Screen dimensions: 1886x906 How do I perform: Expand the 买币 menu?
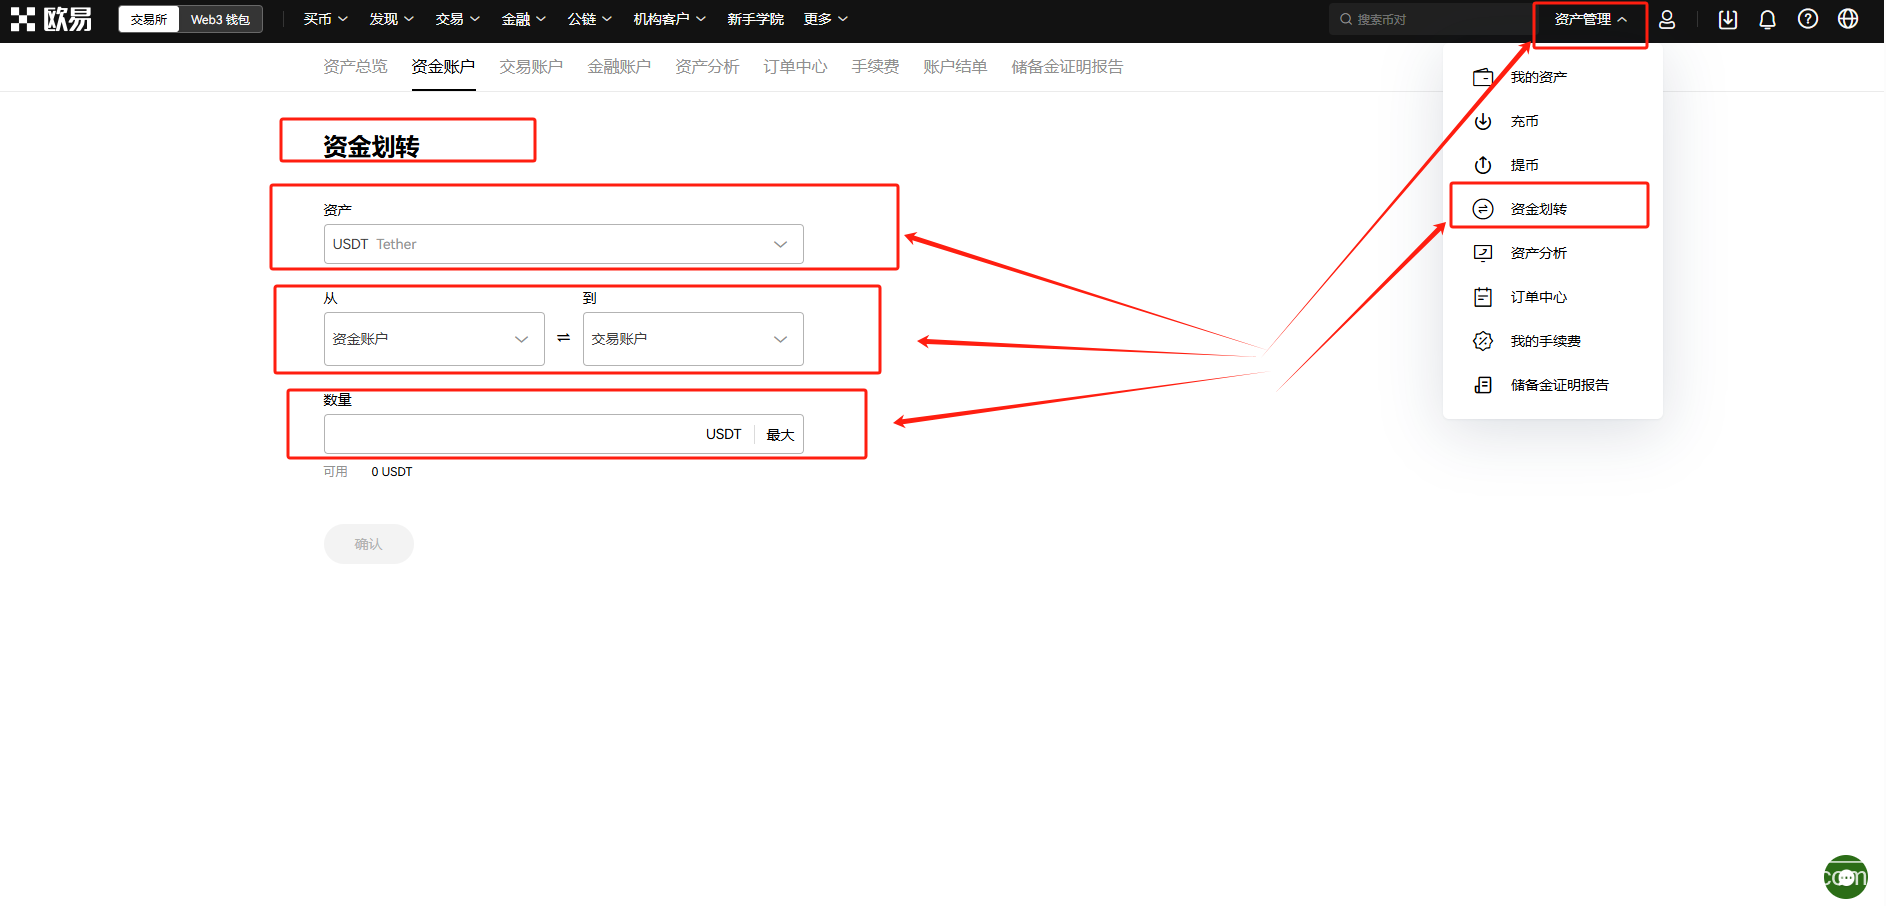click(326, 19)
